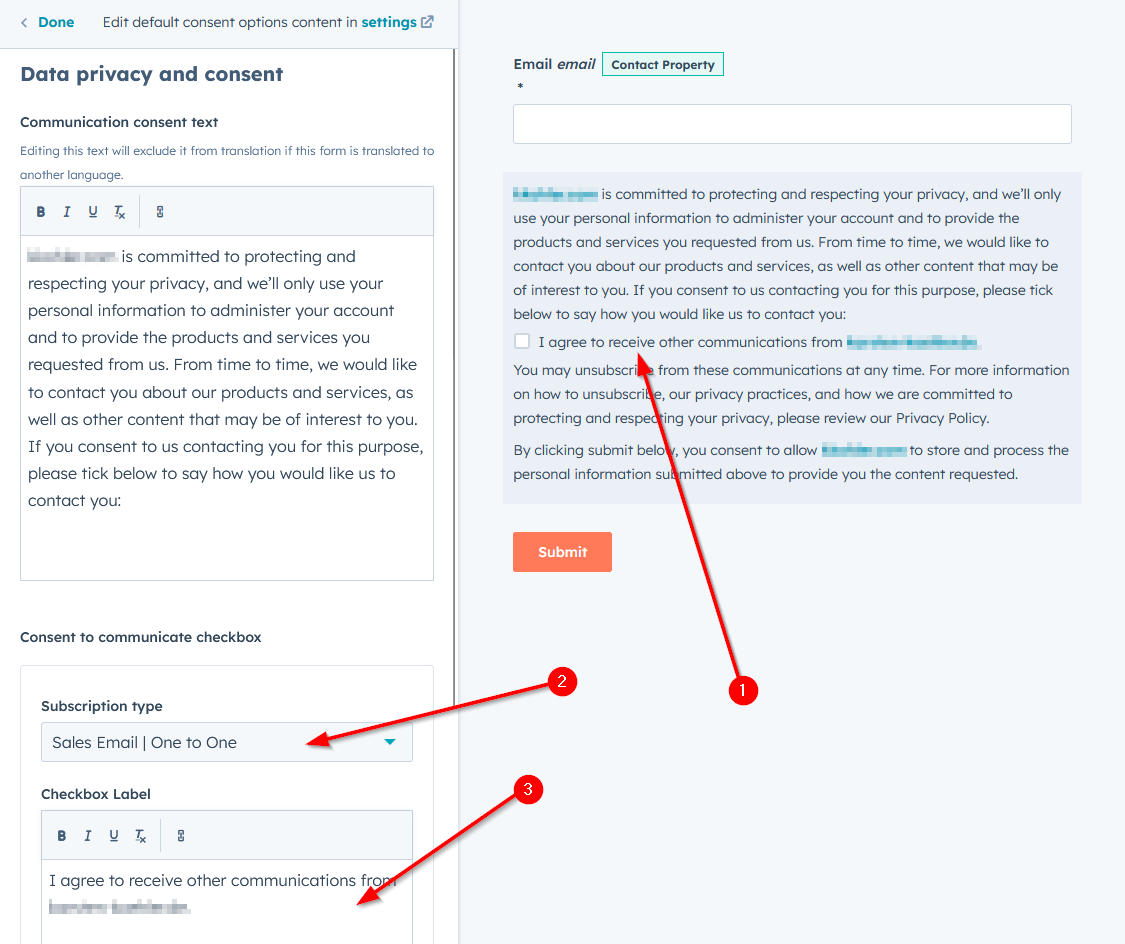
Task: Click the Done navigation item
Action: [x=56, y=21]
